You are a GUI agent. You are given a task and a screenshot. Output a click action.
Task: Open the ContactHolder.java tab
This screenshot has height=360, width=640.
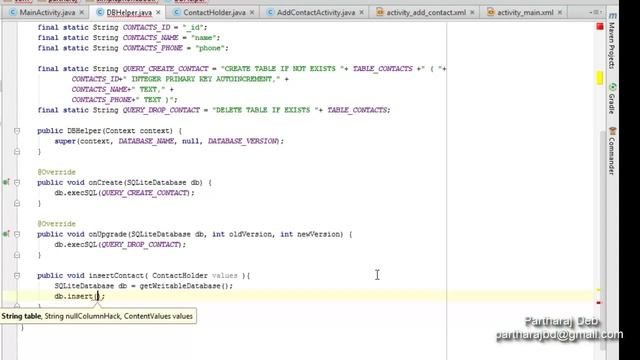point(214,12)
